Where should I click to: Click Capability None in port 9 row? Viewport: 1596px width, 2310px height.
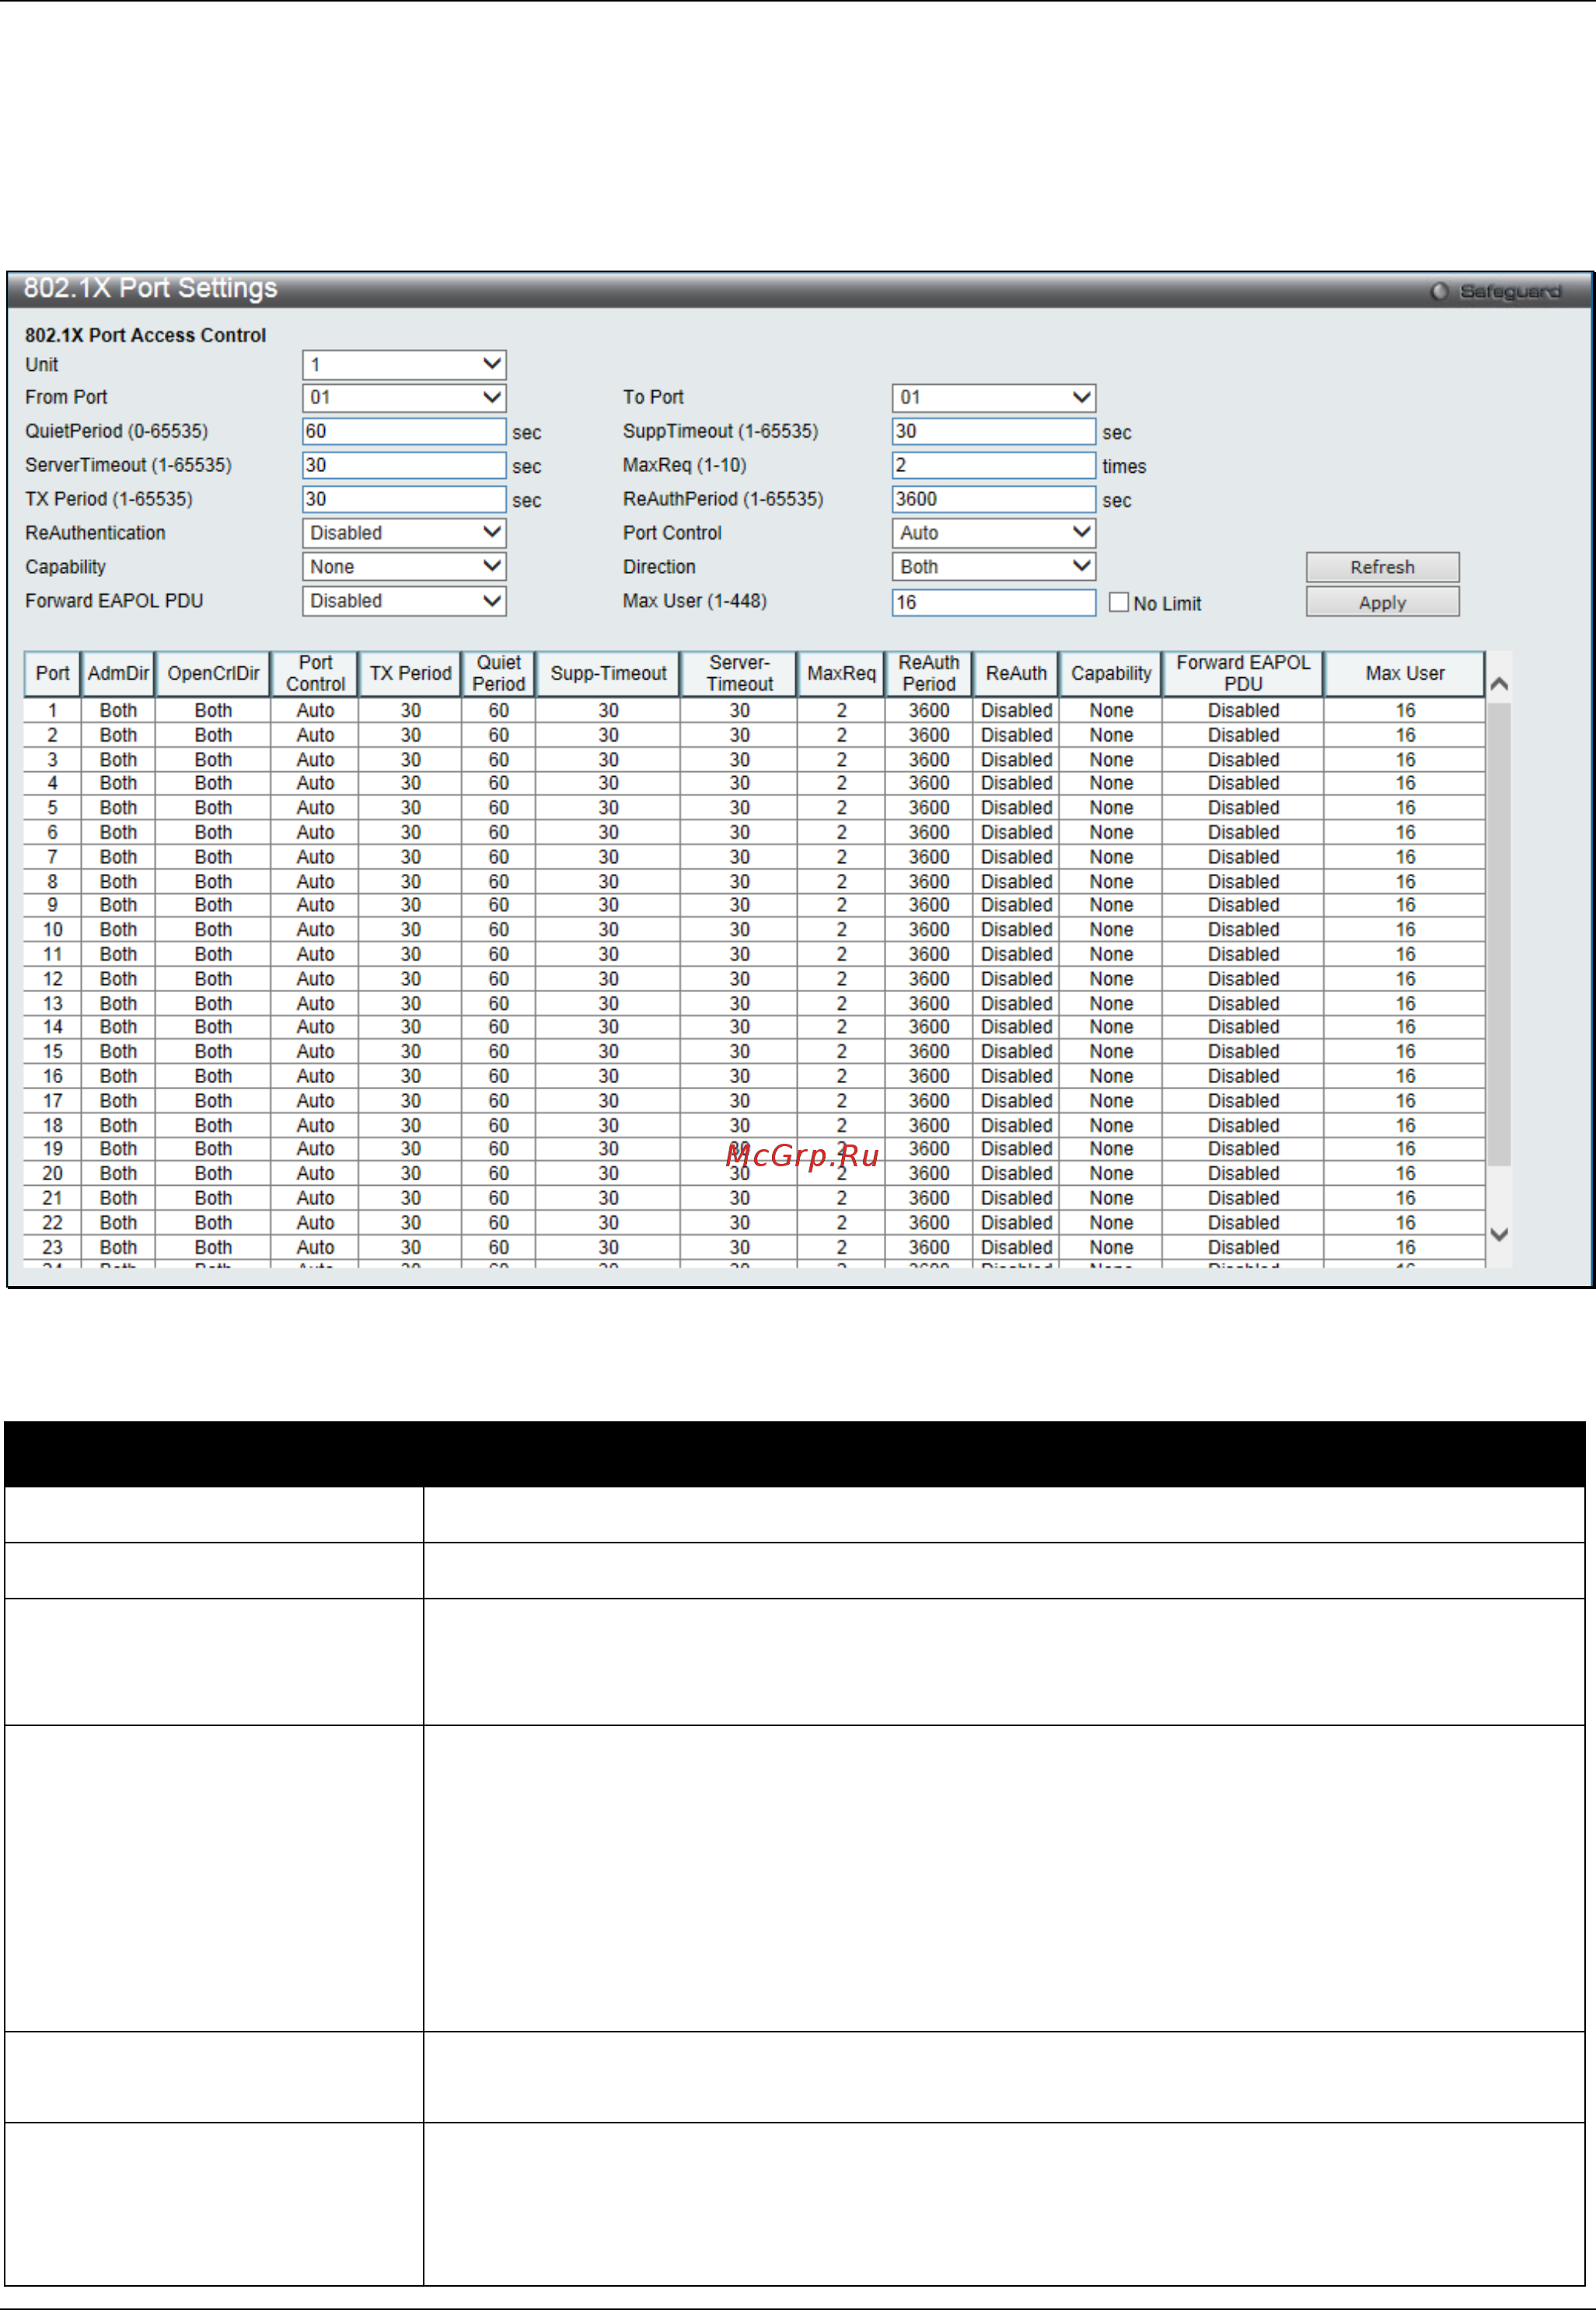pos(1111,905)
